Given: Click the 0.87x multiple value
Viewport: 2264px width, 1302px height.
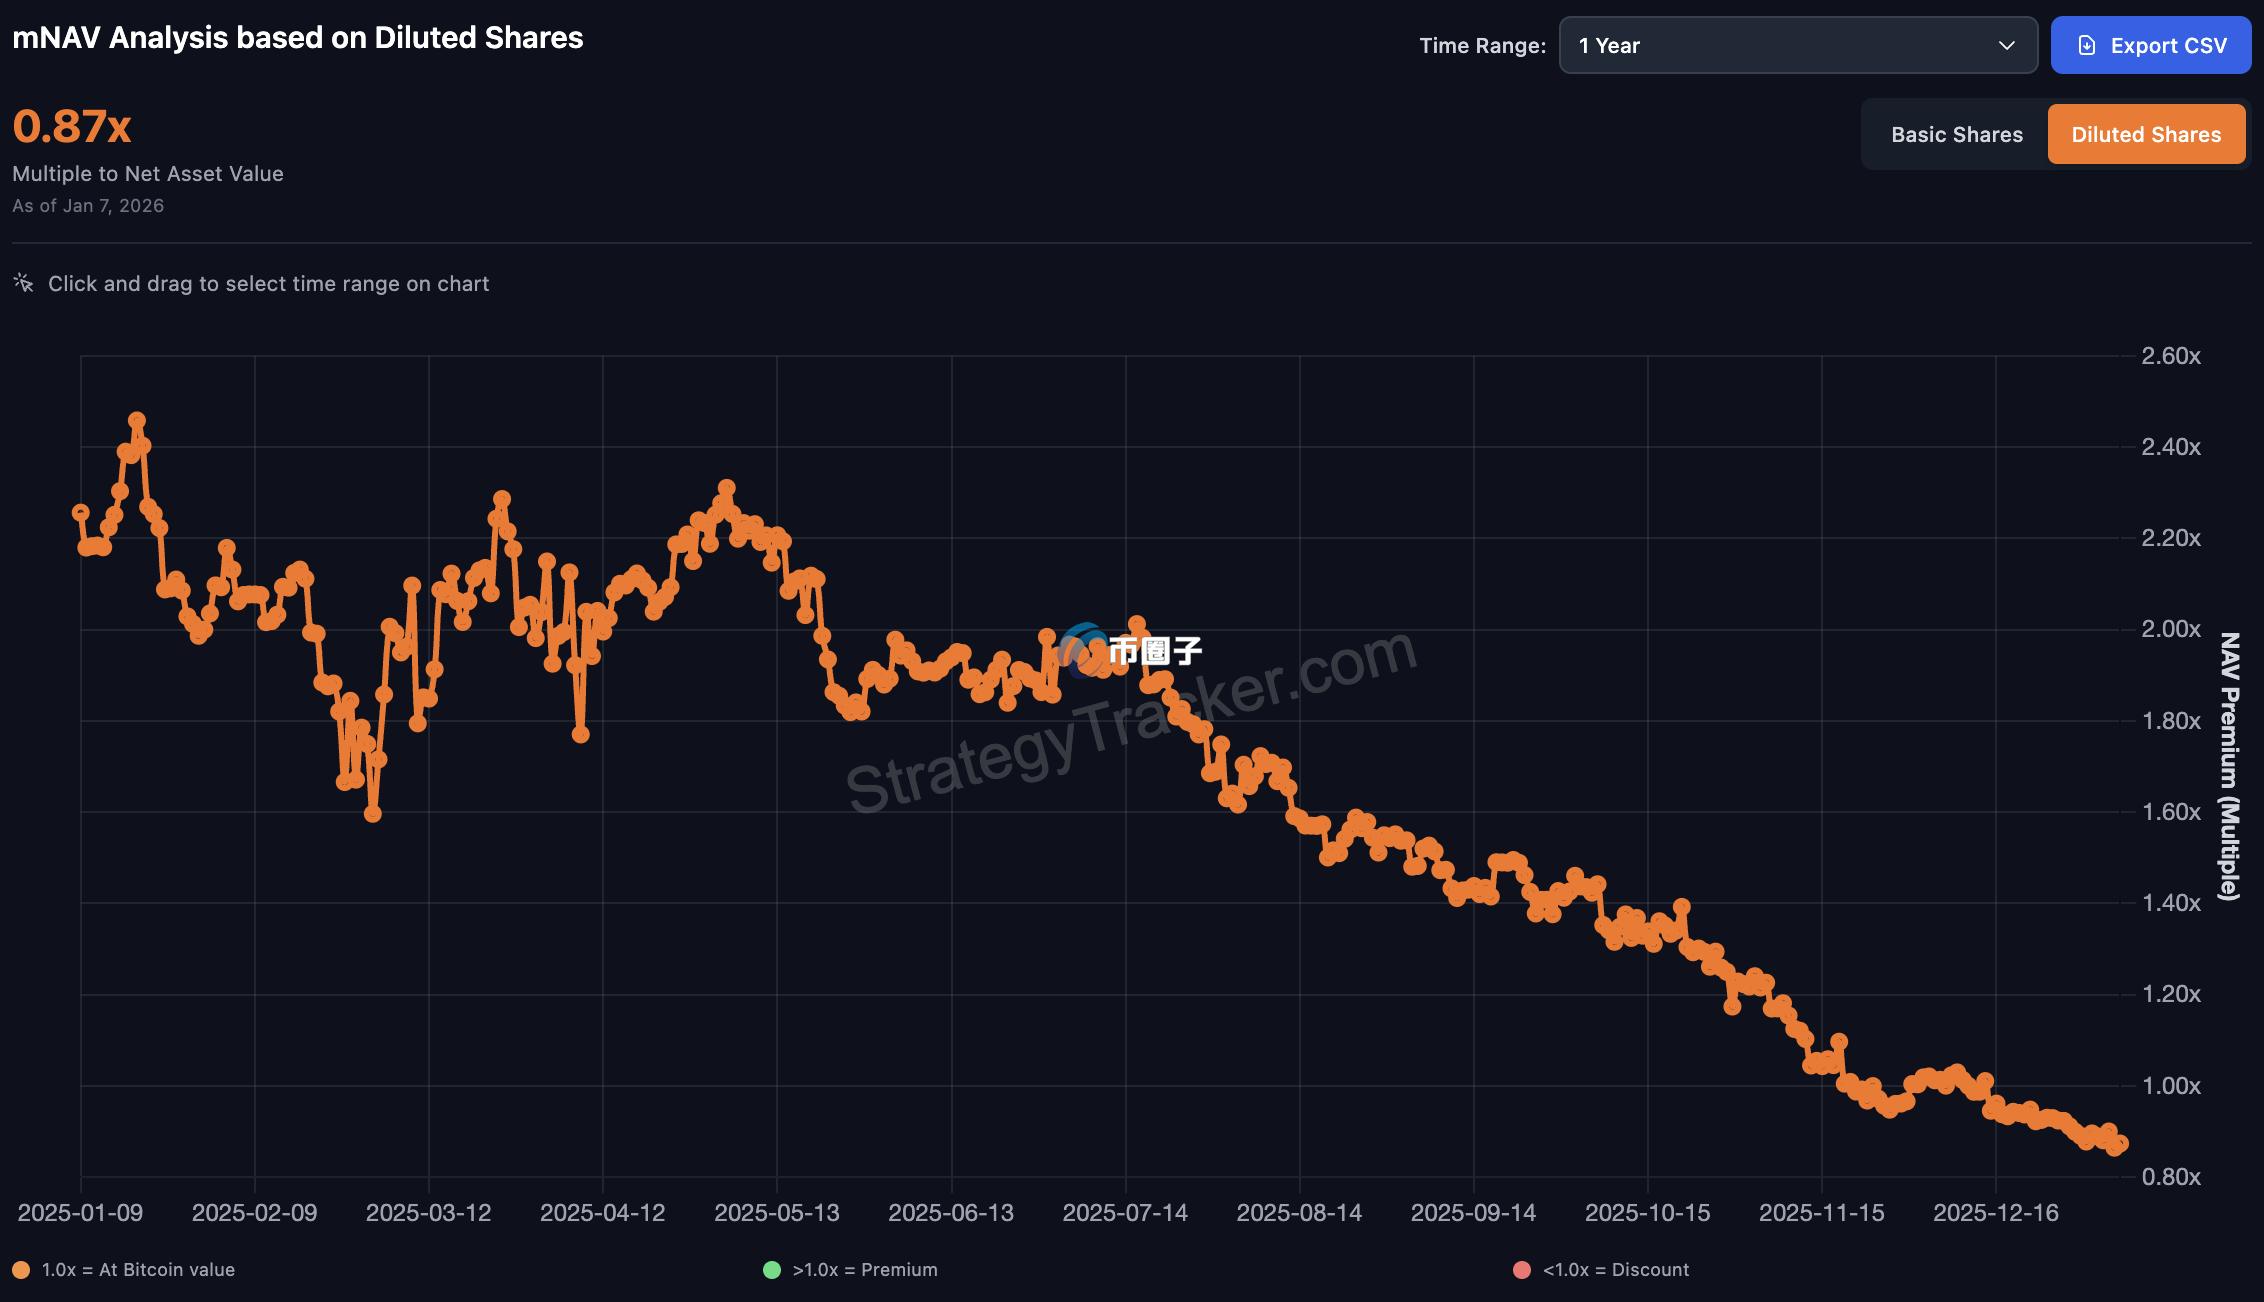Looking at the screenshot, I should tap(72, 127).
